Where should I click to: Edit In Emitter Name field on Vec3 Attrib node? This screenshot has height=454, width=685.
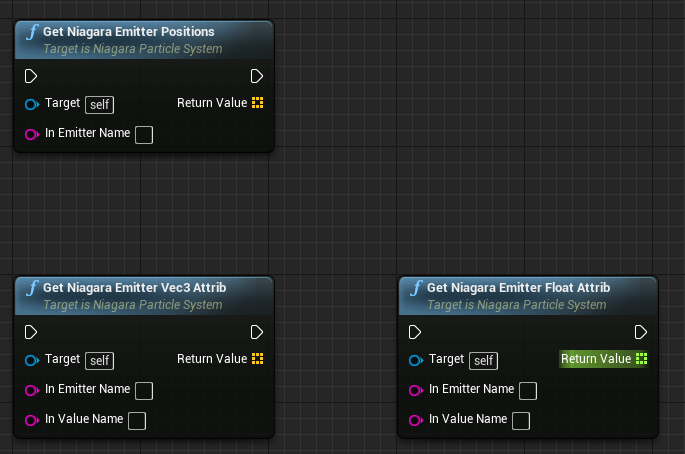pos(144,391)
